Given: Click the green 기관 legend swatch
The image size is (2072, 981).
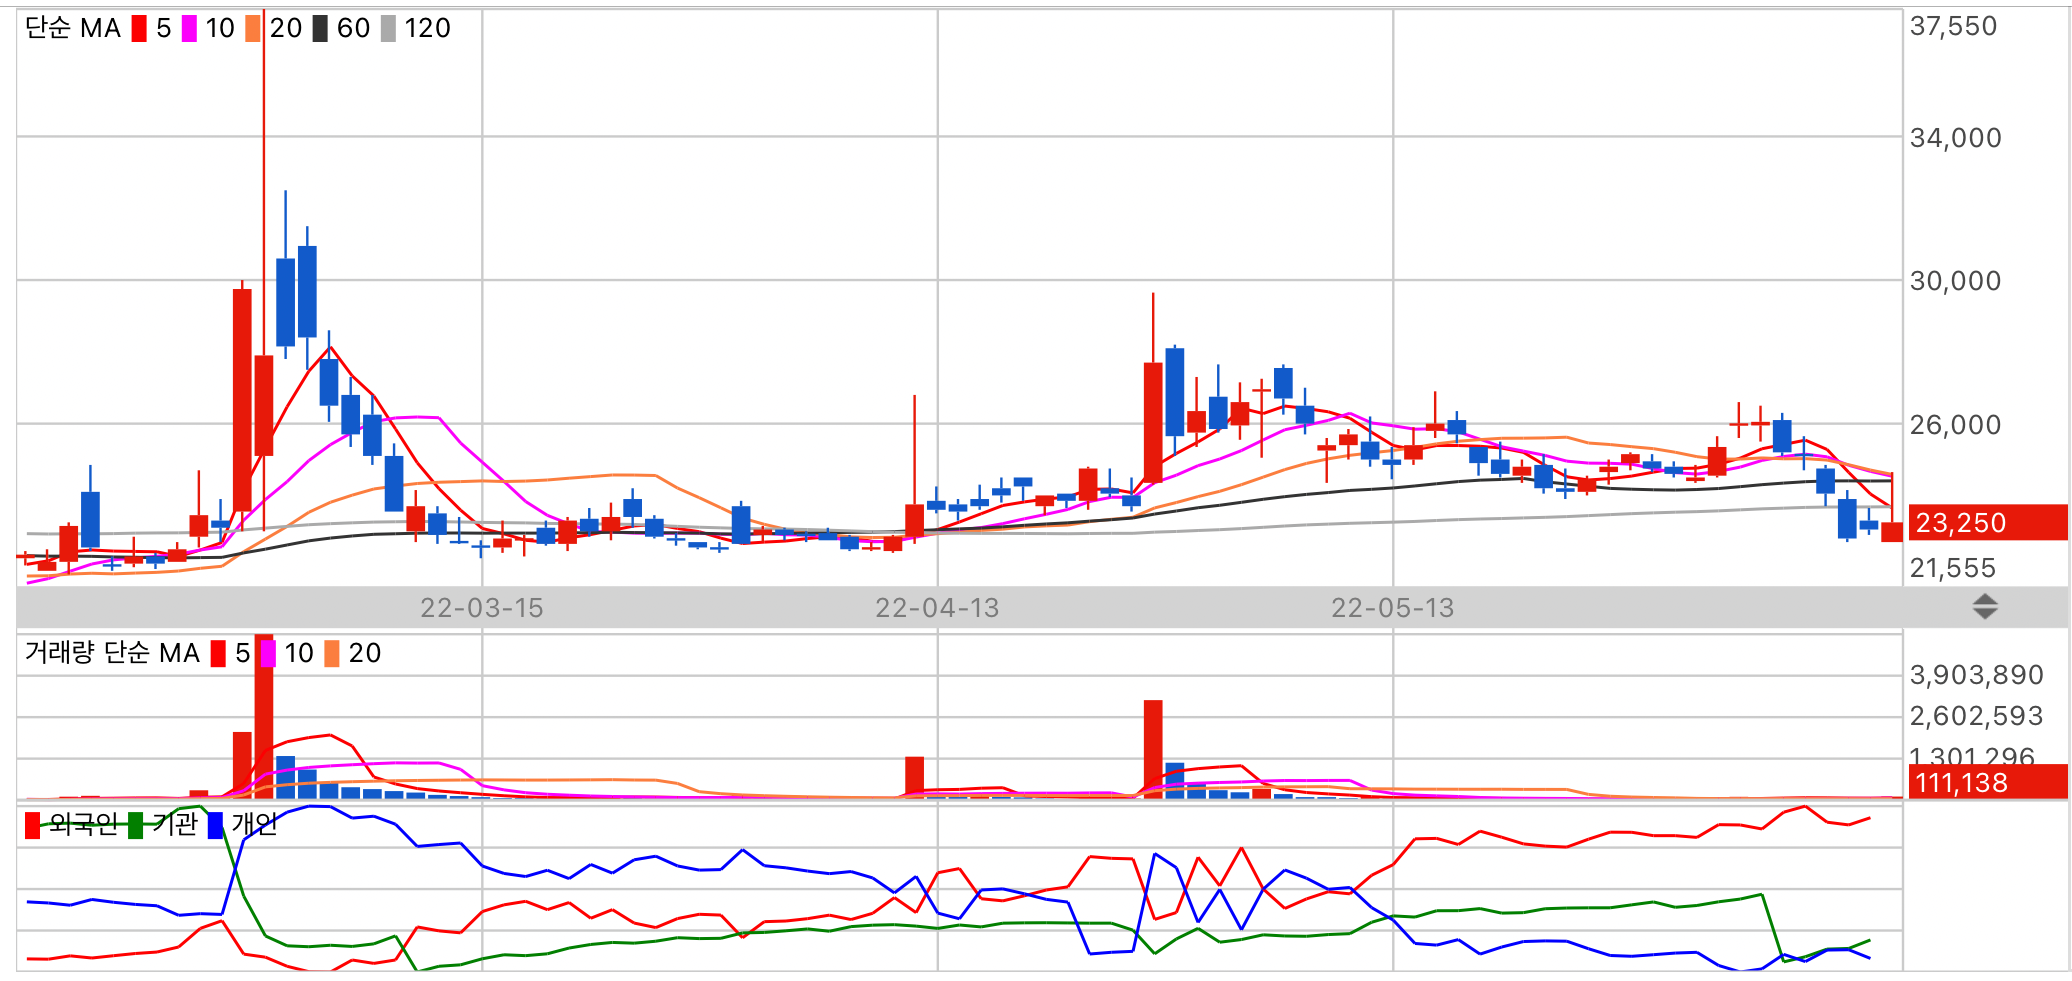Looking at the screenshot, I should [x=136, y=825].
